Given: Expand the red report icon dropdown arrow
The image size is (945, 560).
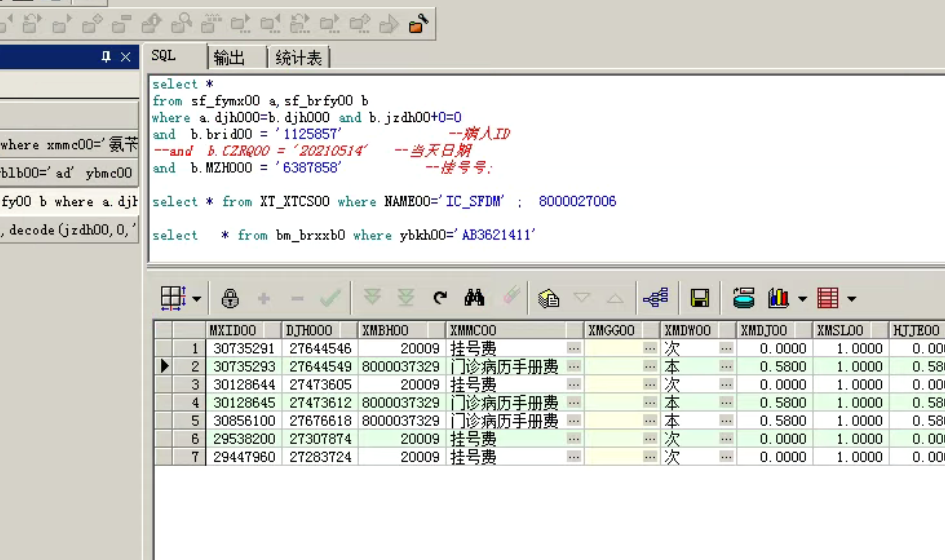Looking at the screenshot, I should point(851,299).
